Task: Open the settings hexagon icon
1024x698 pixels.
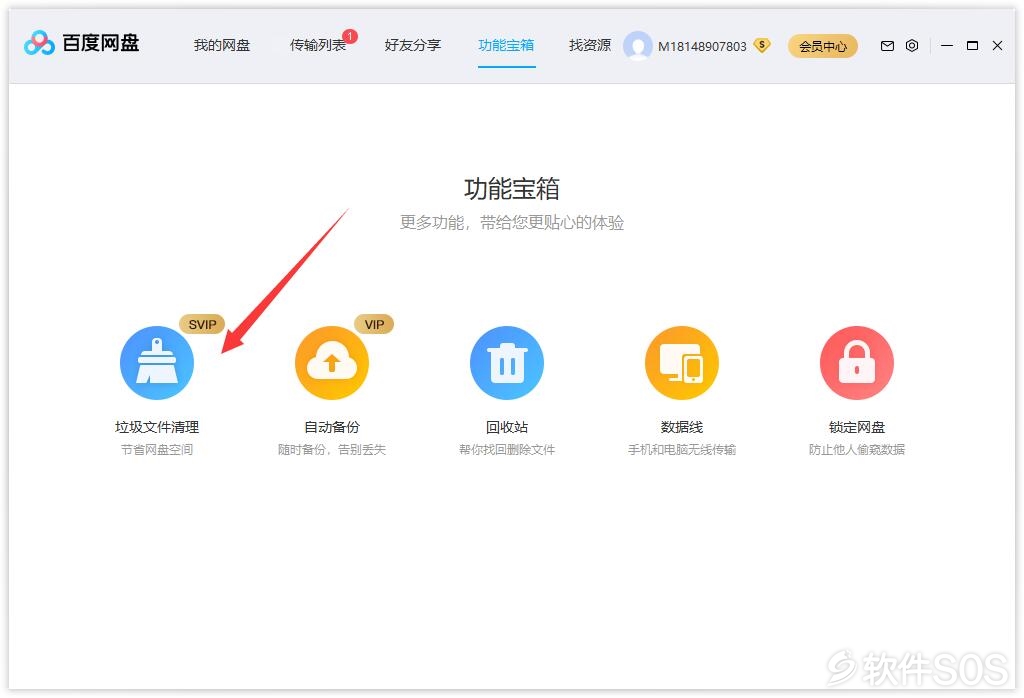Action: coord(912,46)
